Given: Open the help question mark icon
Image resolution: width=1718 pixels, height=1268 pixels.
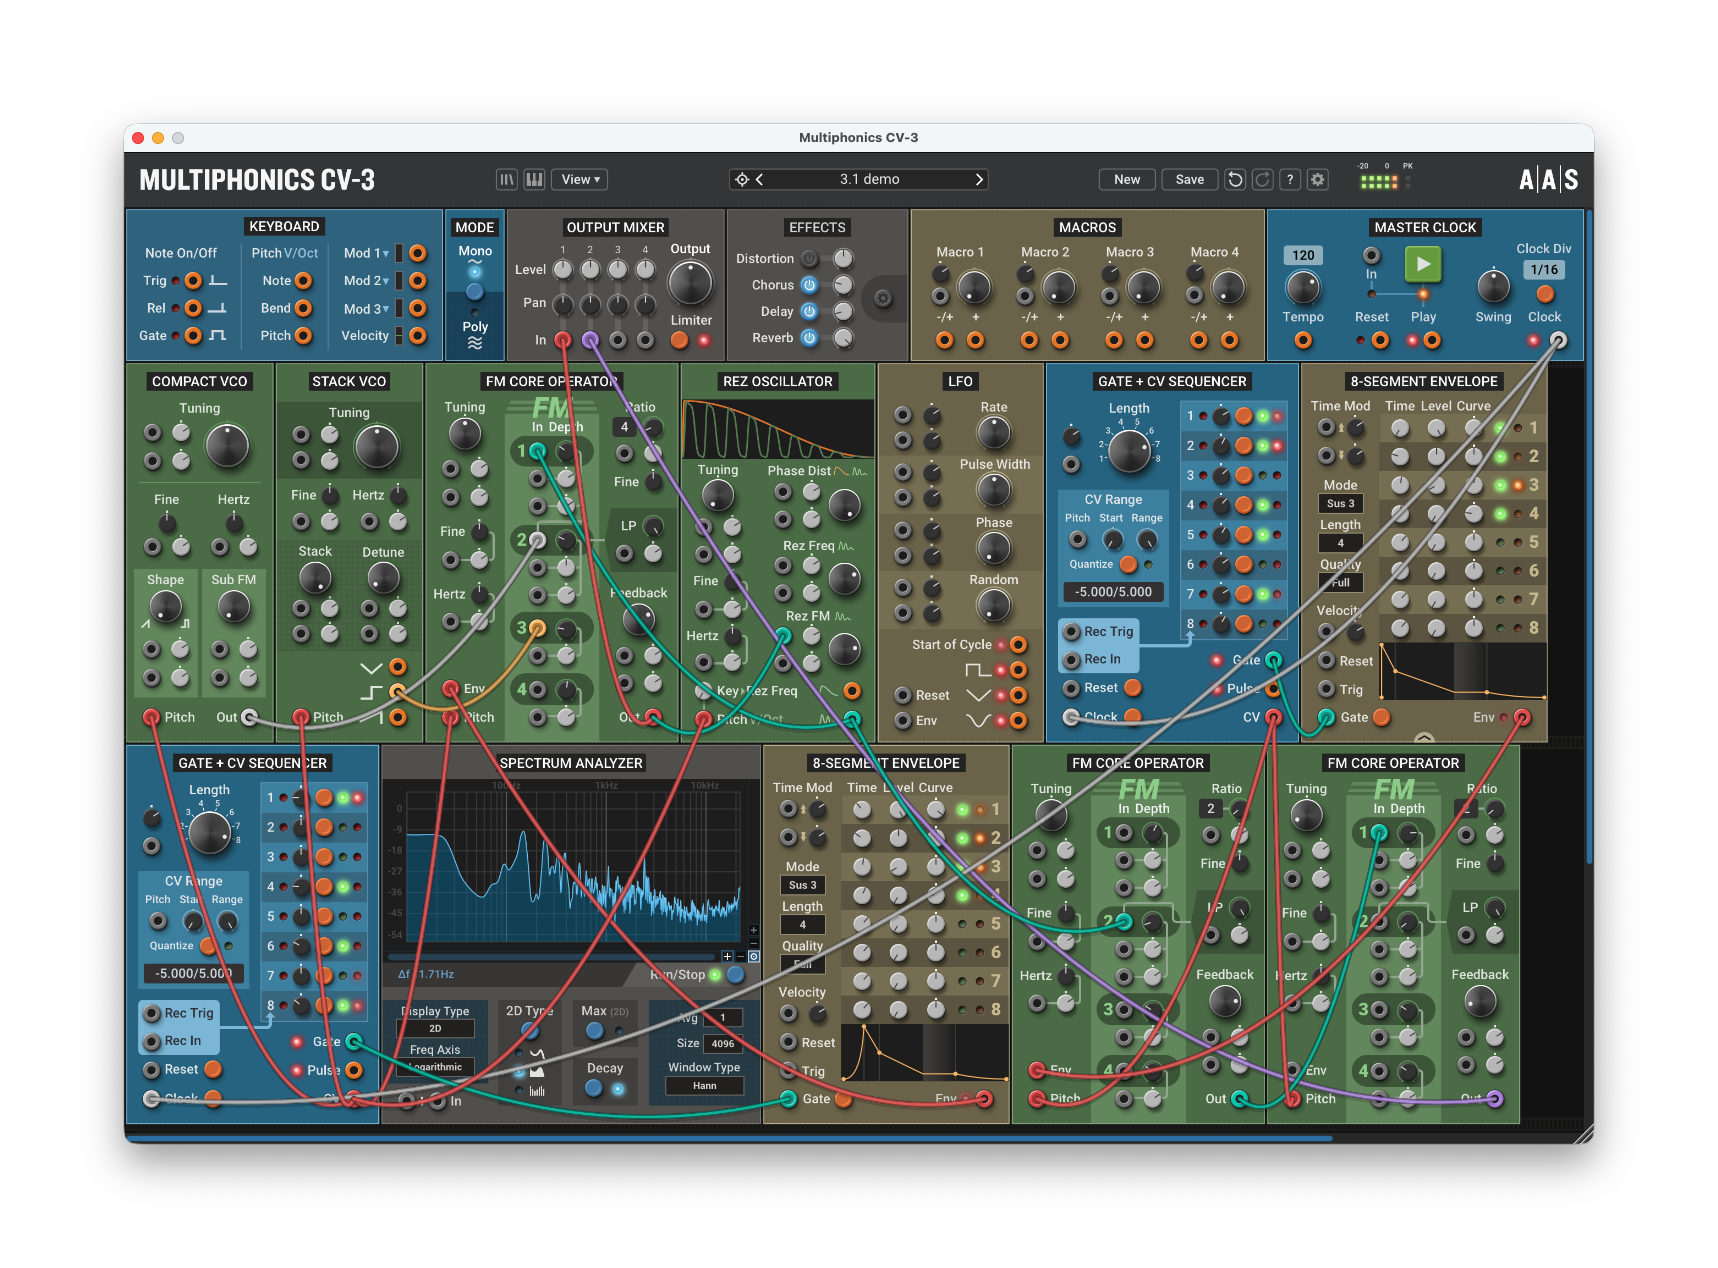Looking at the screenshot, I should (1290, 180).
